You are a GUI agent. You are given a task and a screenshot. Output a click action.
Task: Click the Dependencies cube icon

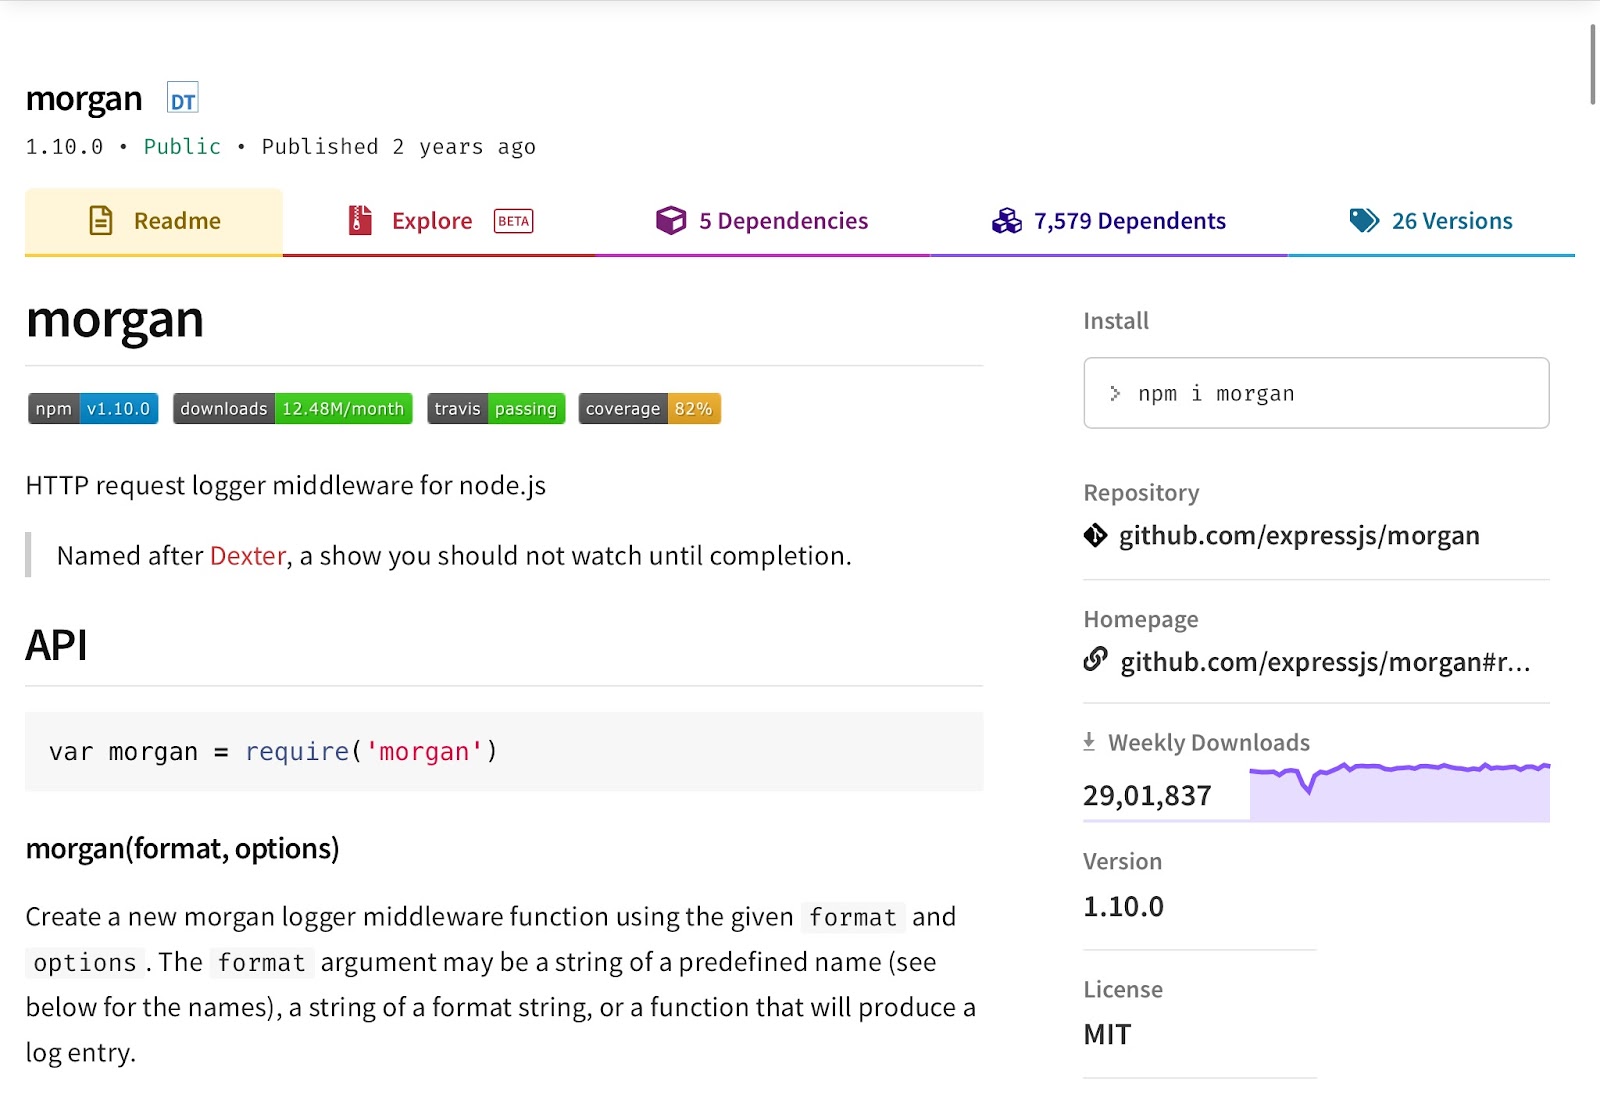[671, 220]
